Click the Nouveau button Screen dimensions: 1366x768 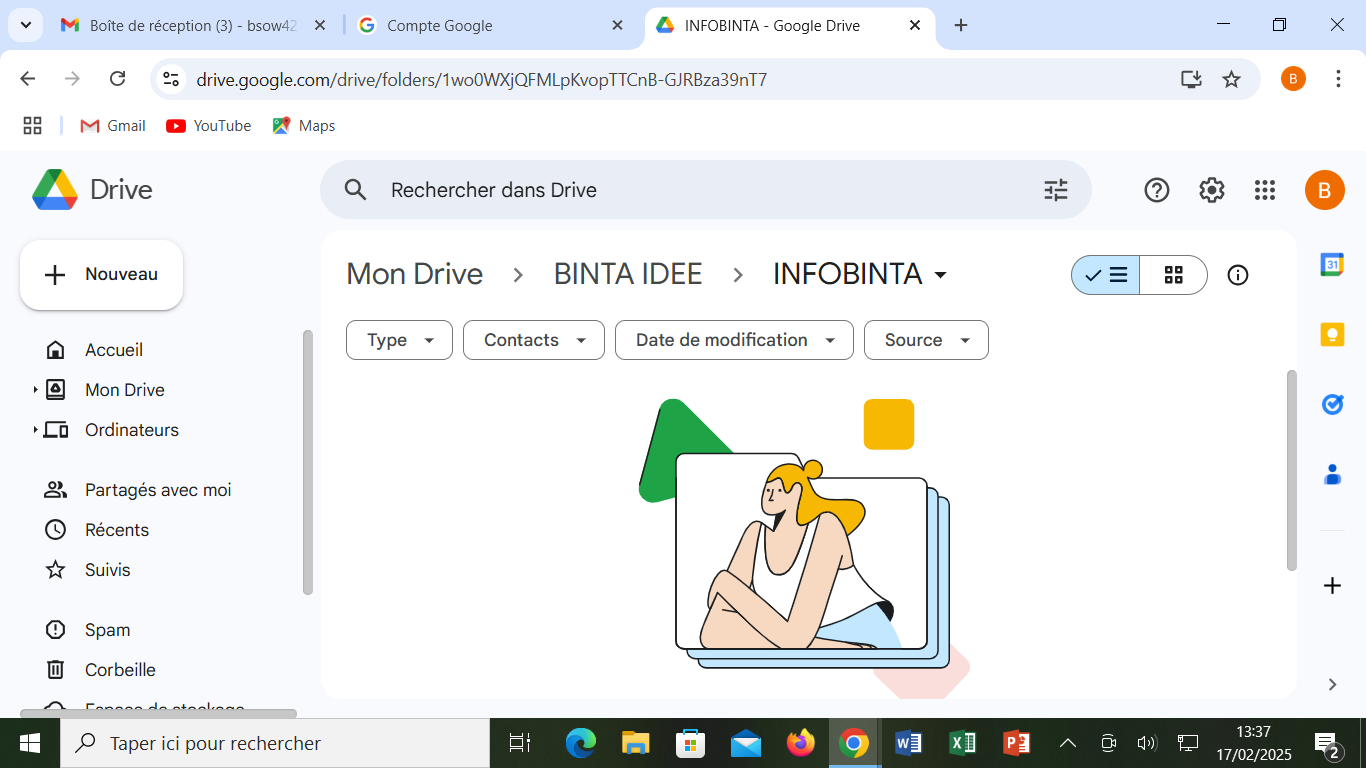click(102, 274)
